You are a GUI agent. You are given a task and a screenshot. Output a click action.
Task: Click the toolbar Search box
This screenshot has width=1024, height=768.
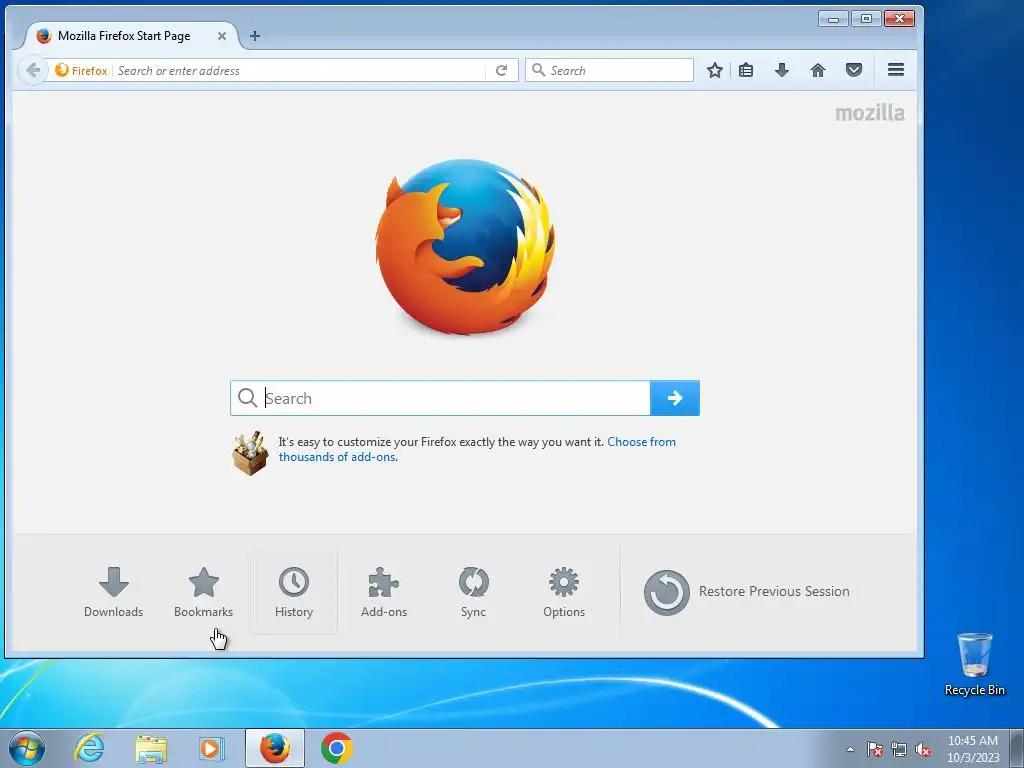coord(609,70)
